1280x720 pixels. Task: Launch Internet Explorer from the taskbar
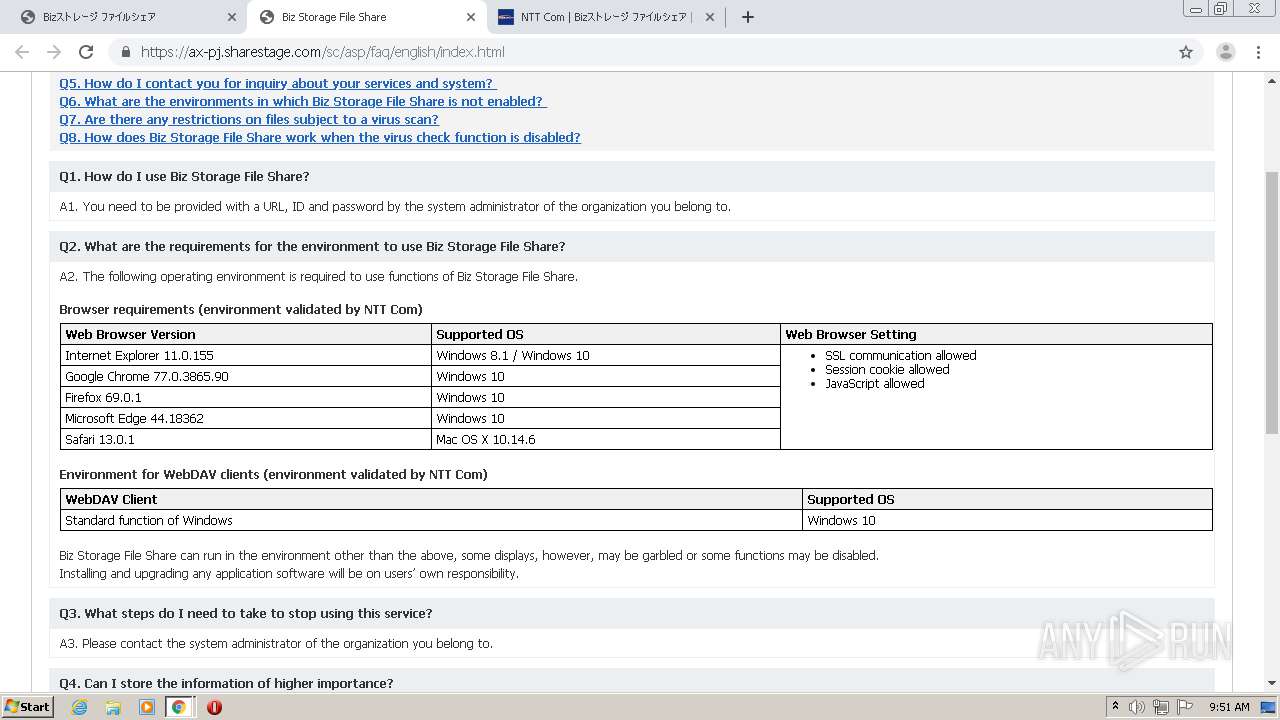79,707
